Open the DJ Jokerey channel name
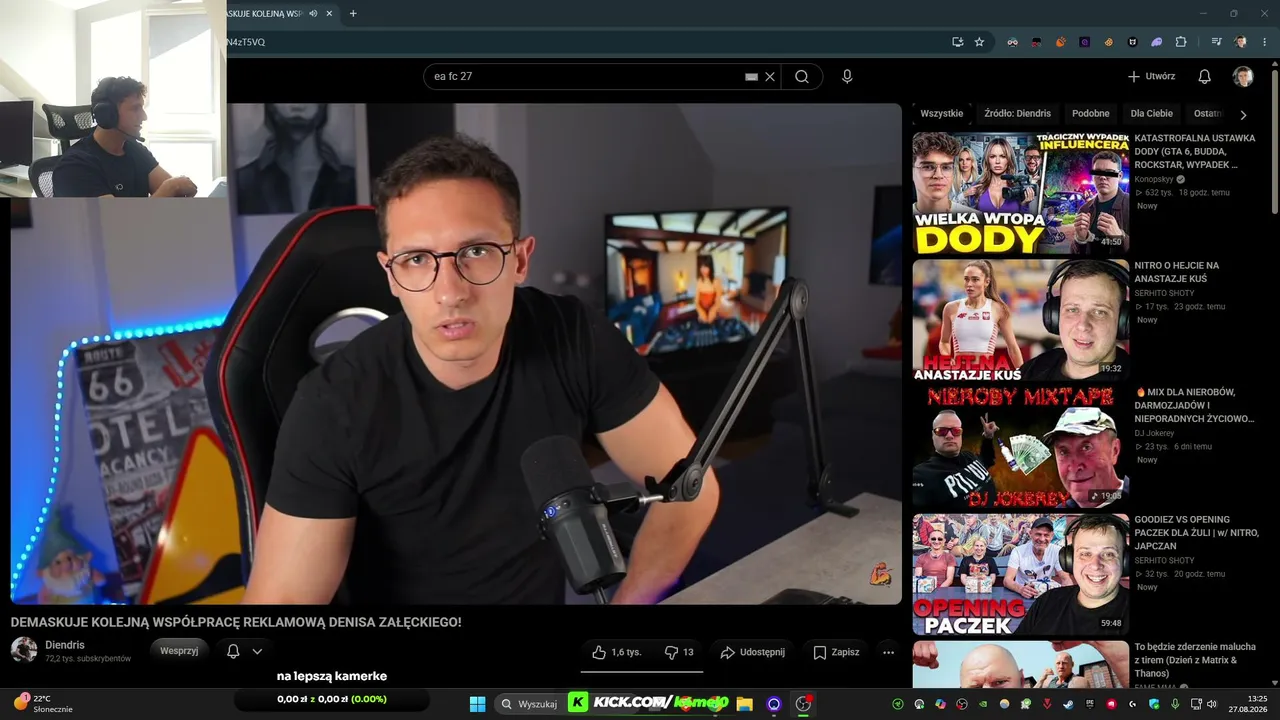This screenshot has height=720, width=1280. point(1154,433)
